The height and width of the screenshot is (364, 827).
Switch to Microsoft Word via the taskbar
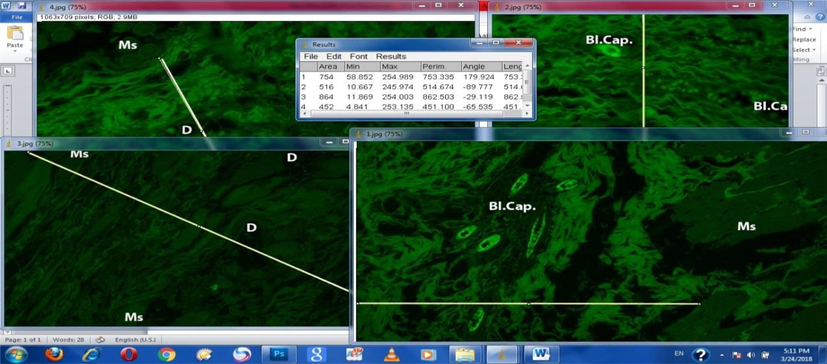coord(541,354)
